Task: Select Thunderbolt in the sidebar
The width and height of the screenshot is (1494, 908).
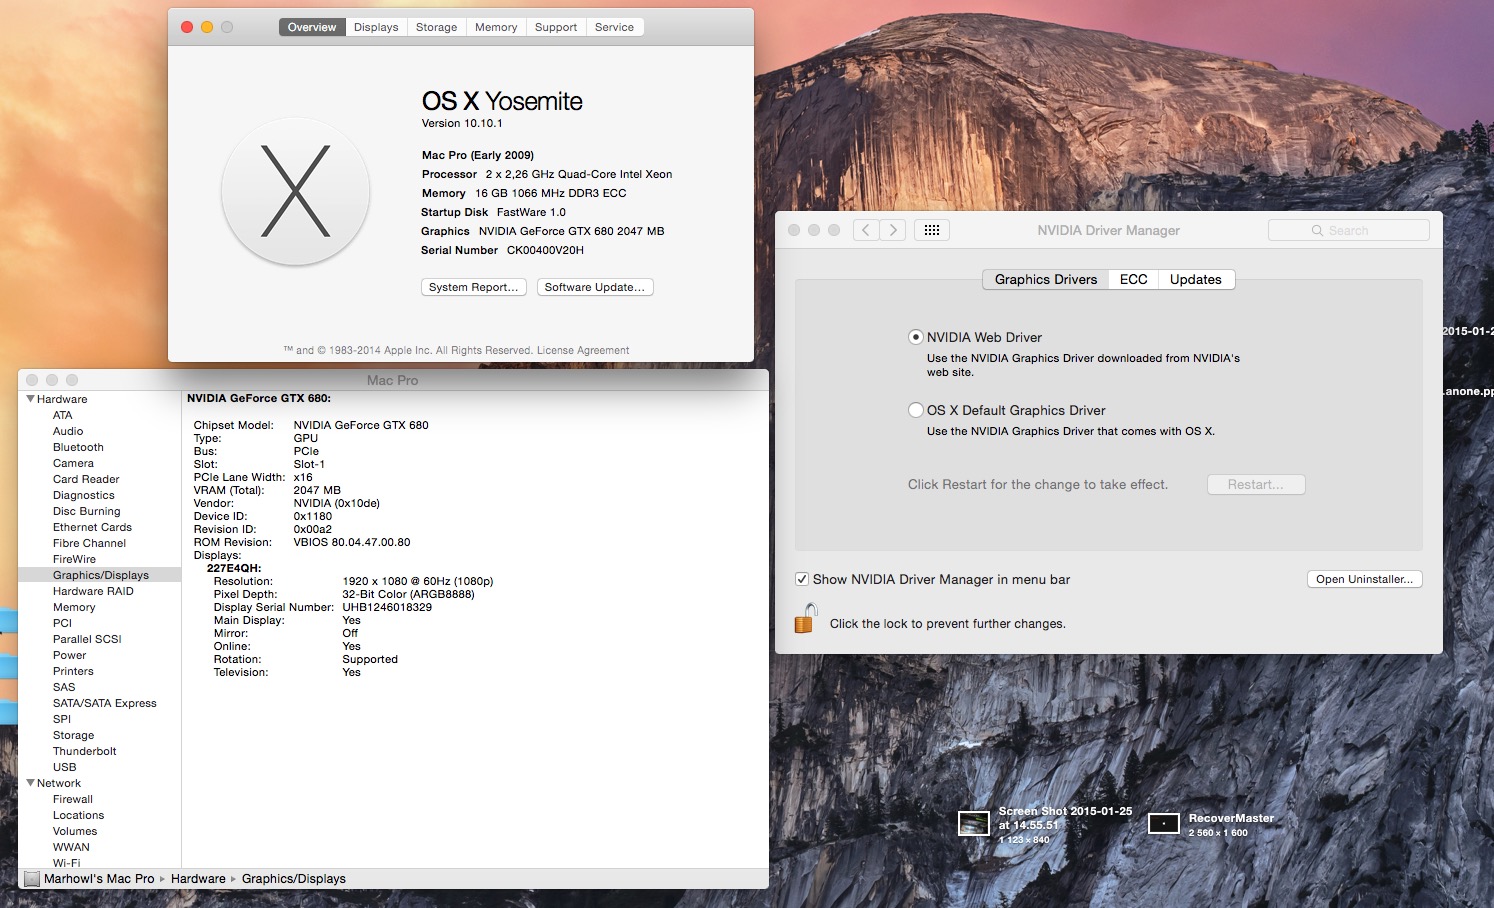Action: coord(85,751)
